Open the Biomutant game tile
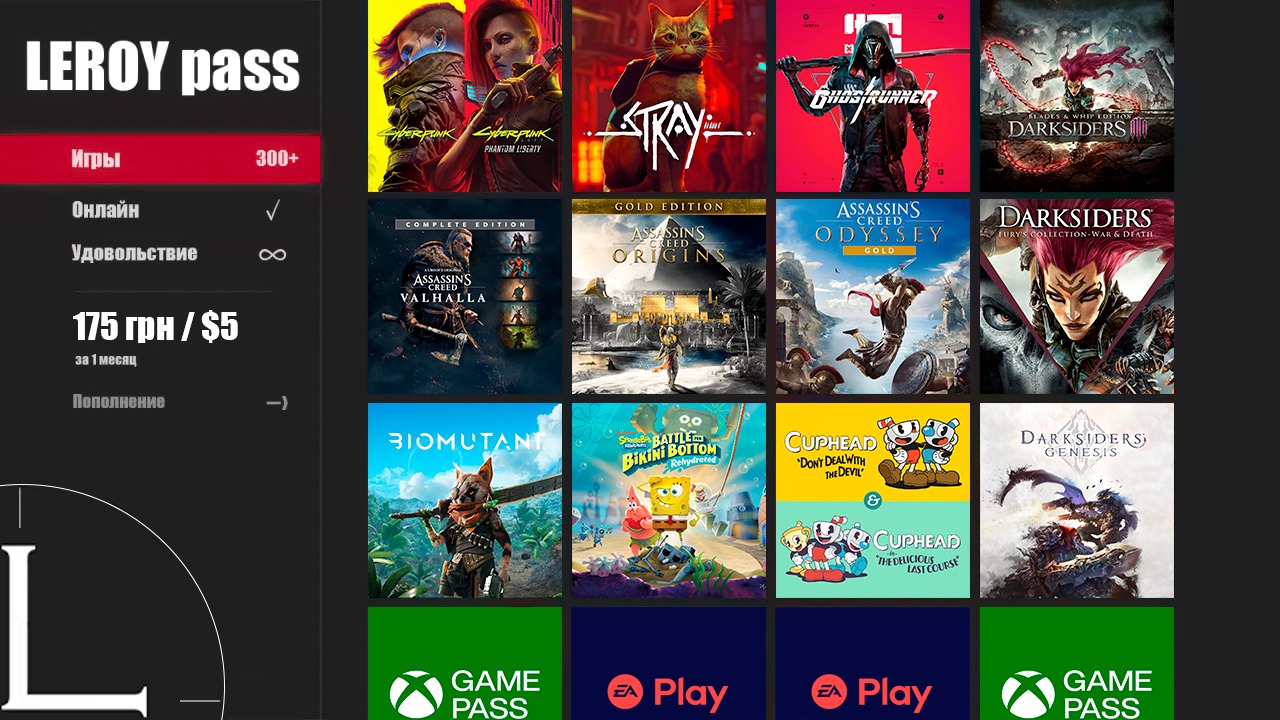Screen dimensions: 1280x720 click(465, 500)
